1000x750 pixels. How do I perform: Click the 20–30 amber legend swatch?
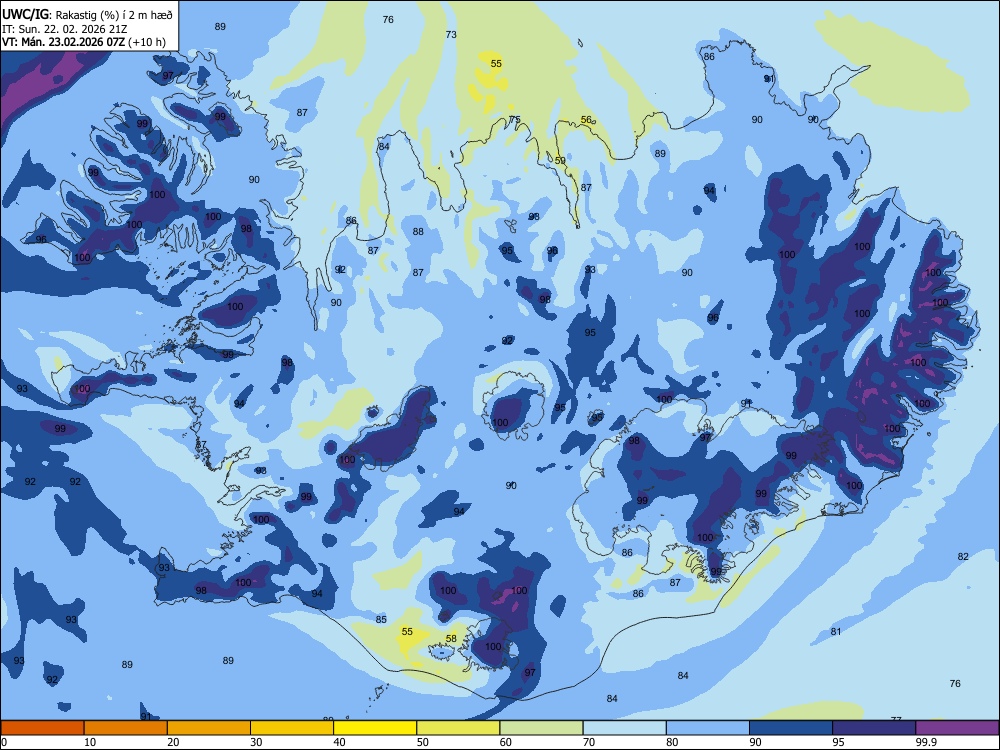[x=209, y=728]
